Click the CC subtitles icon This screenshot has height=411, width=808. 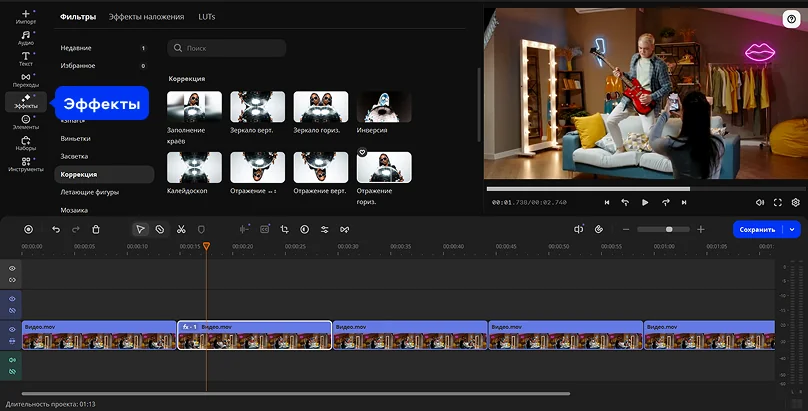pyautogui.click(x=264, y=230)
